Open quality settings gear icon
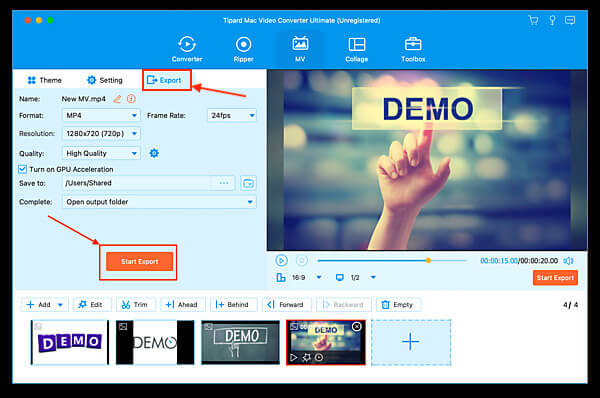This screenshot has height=398, width=600. pyautogui.click(x=154, y=153)
